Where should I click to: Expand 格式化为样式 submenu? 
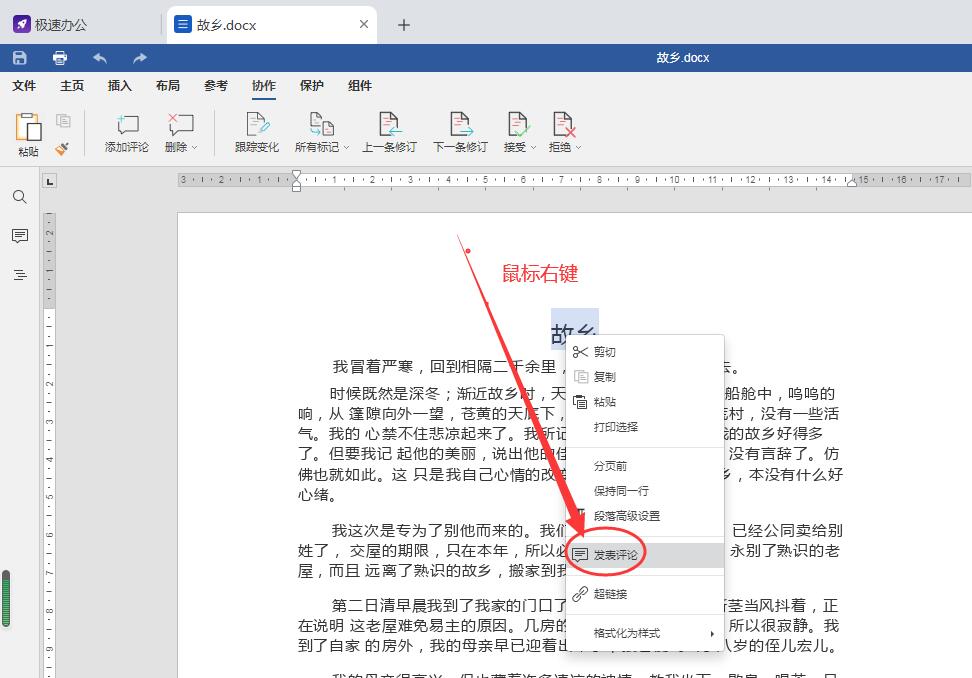point(645,633)
